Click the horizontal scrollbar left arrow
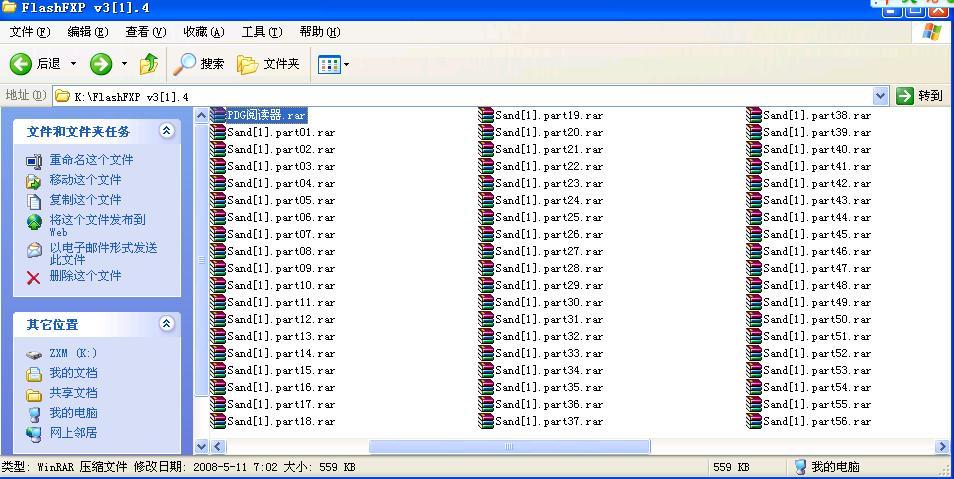Viewport: 954px width, 479px height. 217,447
